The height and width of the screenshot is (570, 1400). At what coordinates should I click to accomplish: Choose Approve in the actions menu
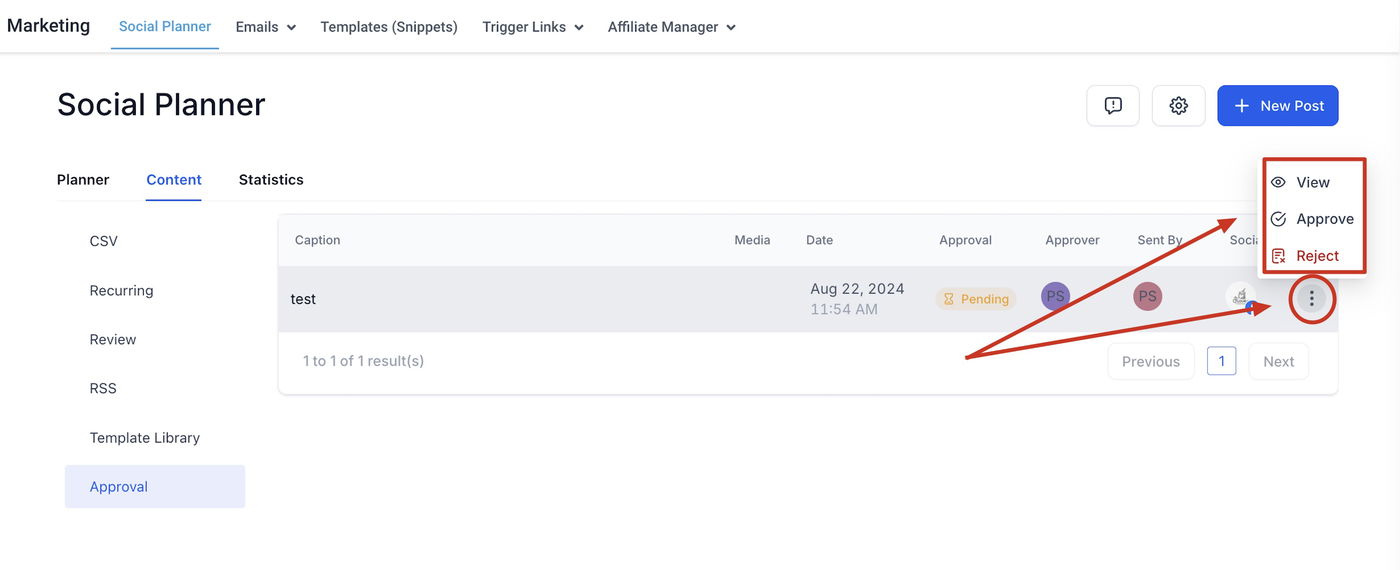[x=1312, y=219]
